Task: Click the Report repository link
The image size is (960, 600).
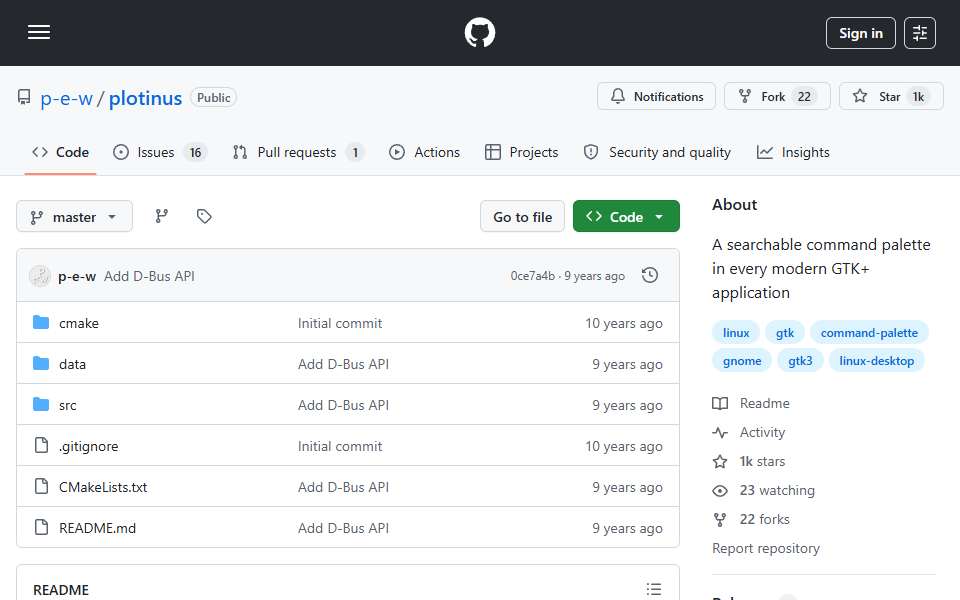Action: [766, 549]
